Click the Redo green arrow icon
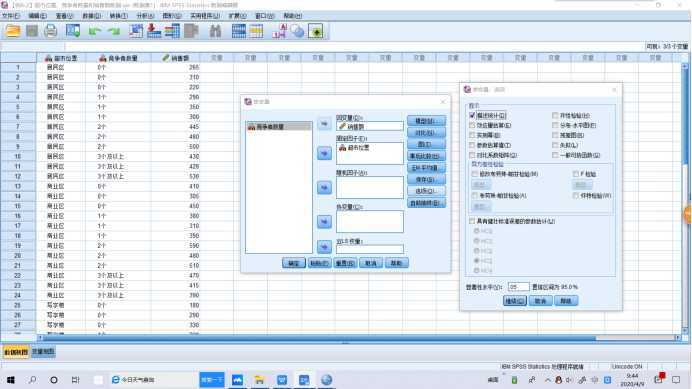692x389 pixels. tap(114, 31)
